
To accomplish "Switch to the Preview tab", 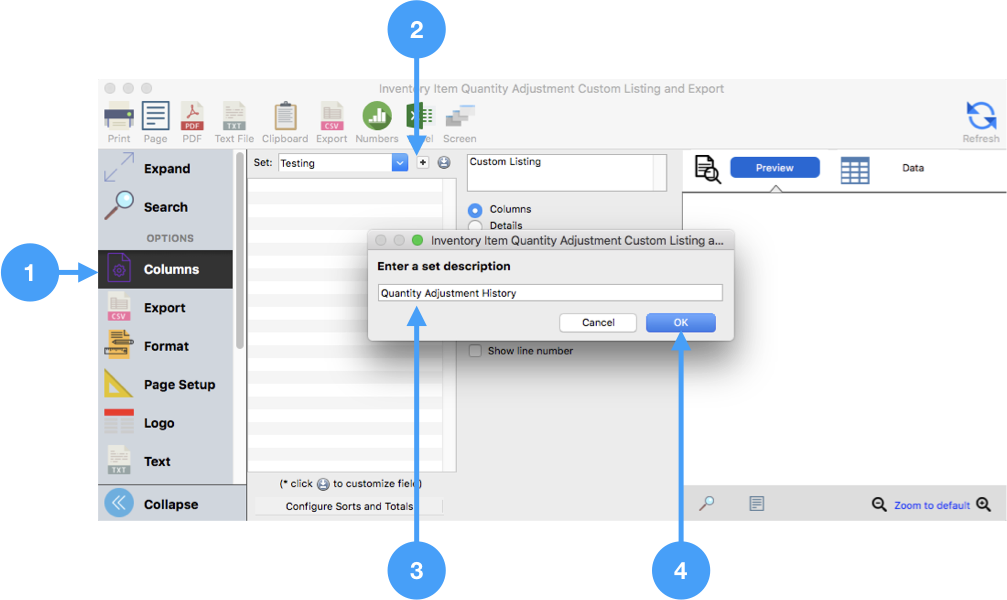I will [x=774, y=168].
